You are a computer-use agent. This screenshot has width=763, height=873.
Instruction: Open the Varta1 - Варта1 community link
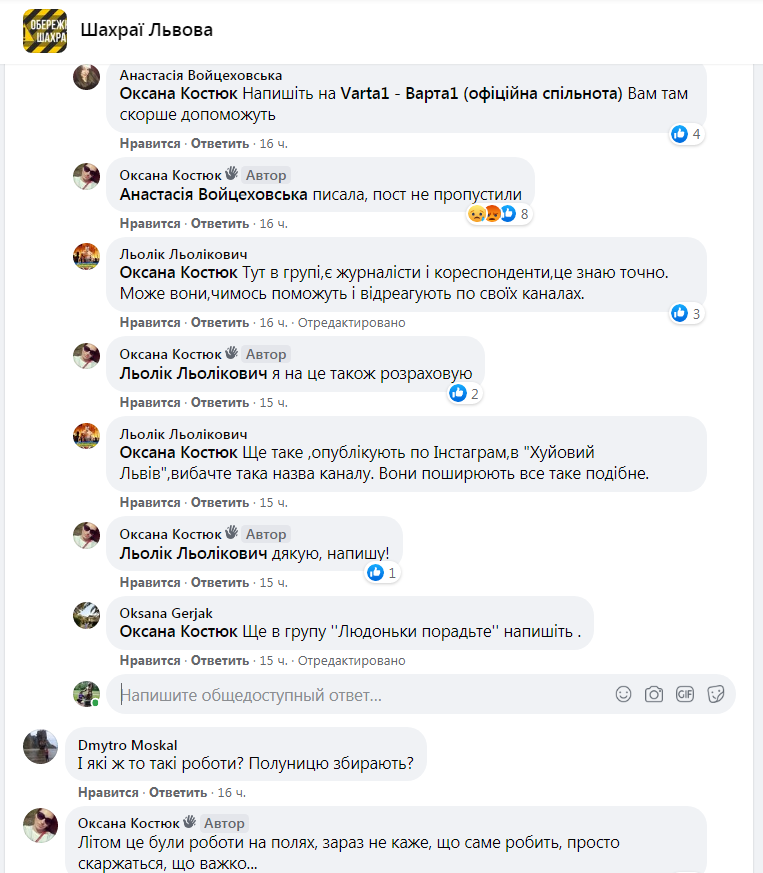481,94
